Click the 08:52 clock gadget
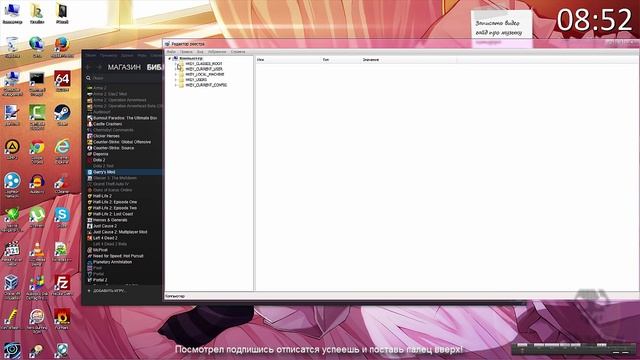The height and width of the screenshot is (360, 640). pos(594,20)
